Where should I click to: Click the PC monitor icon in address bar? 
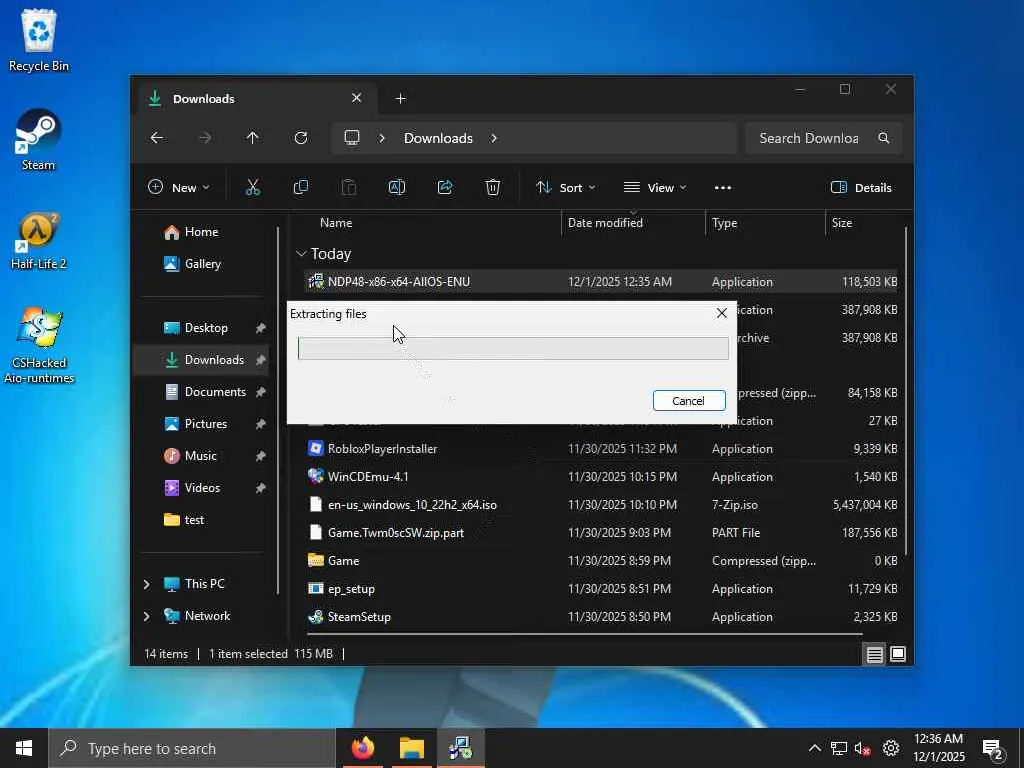pyautogui.click(x=352, y=138)
